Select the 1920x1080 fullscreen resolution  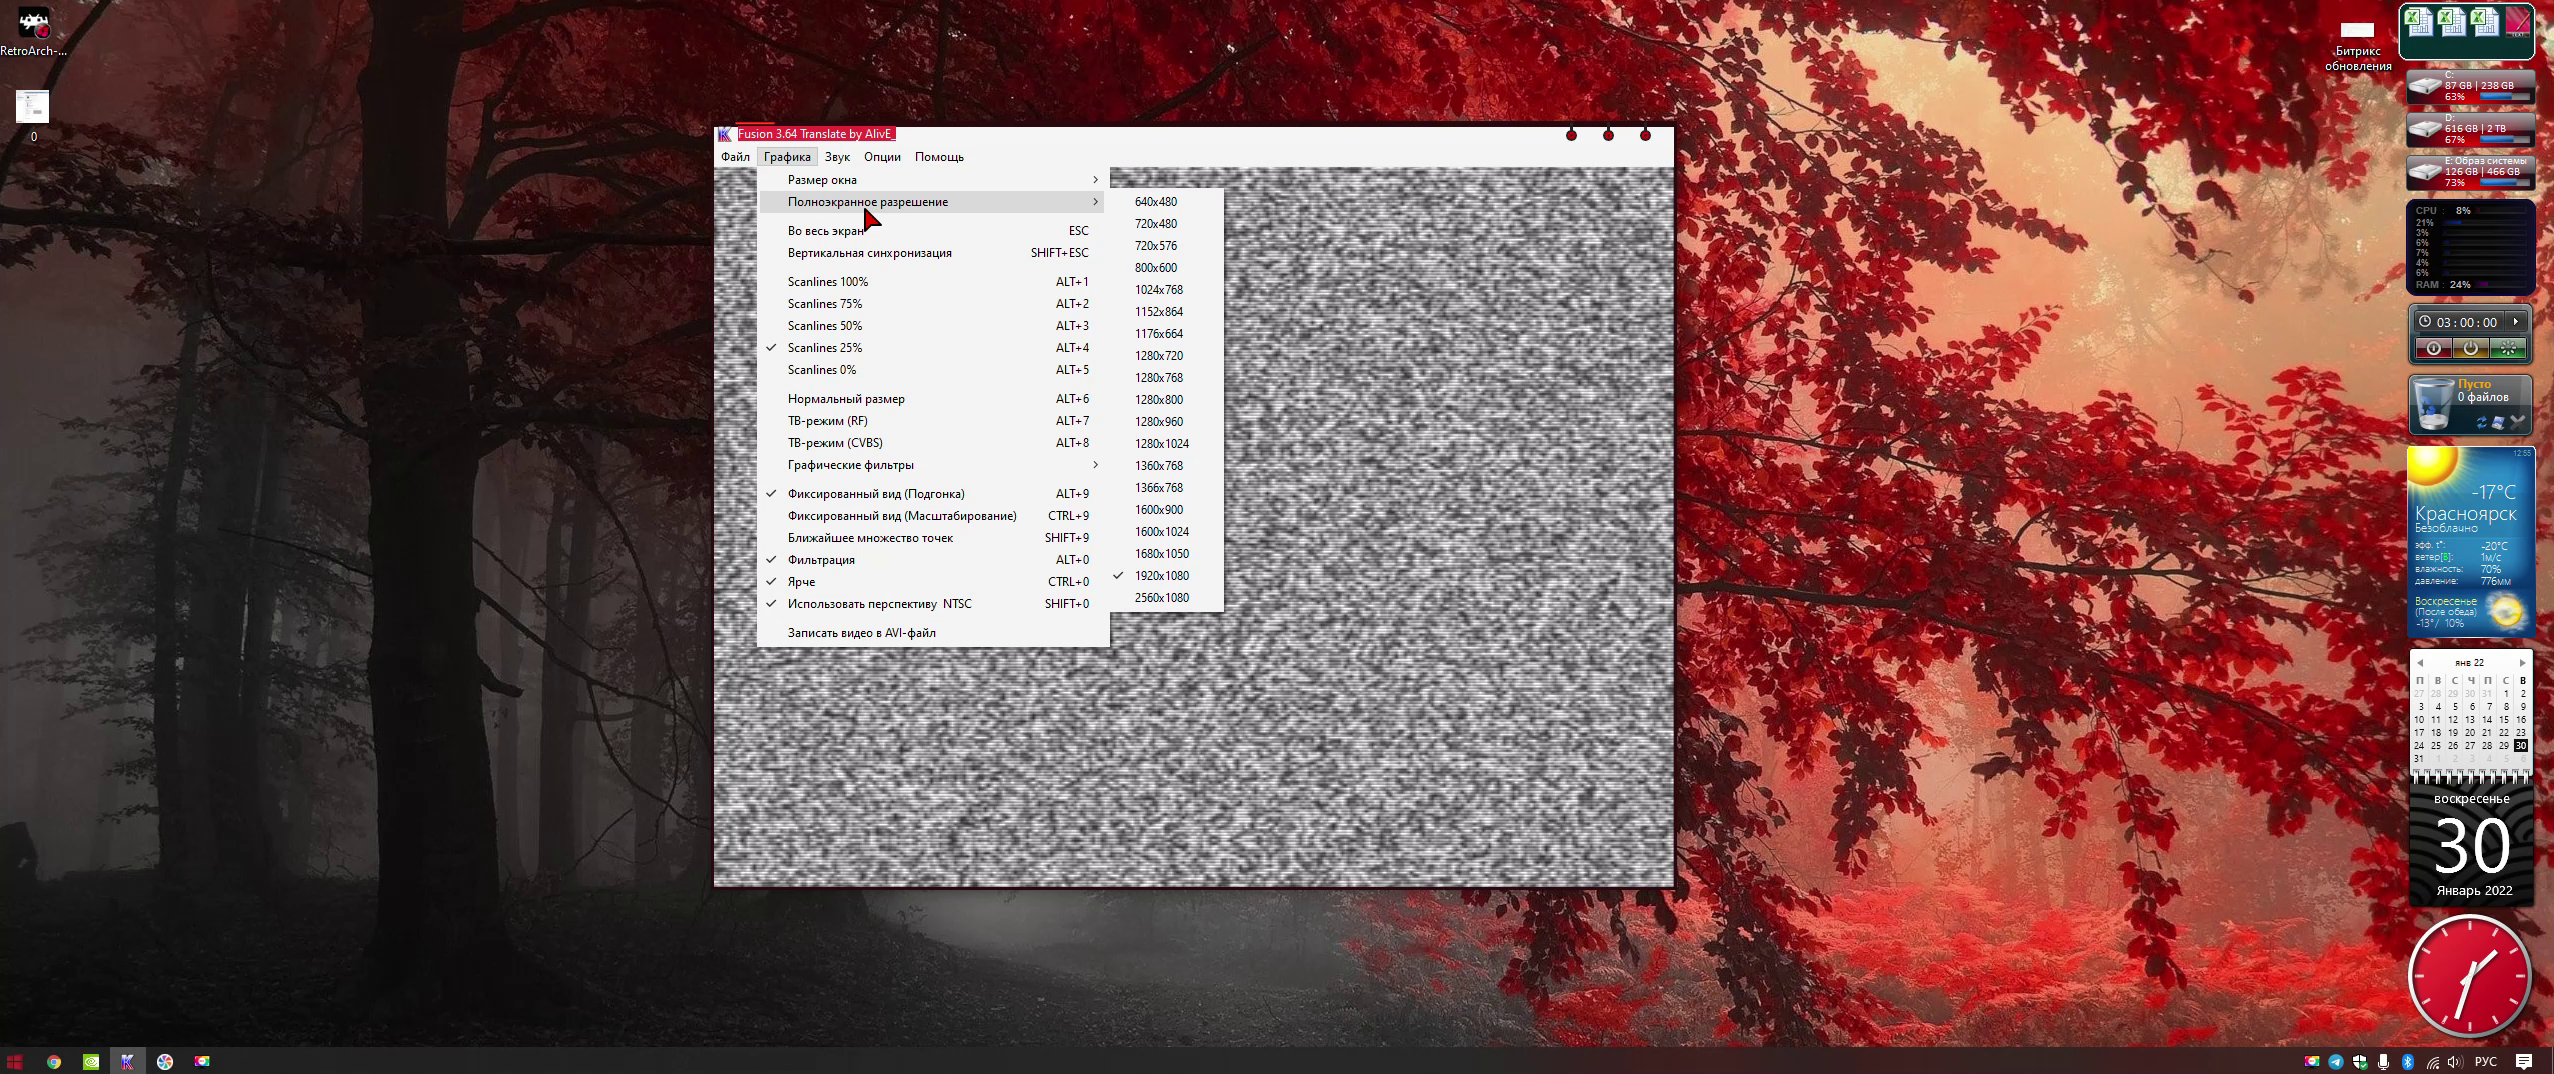tap(1166, 576)
